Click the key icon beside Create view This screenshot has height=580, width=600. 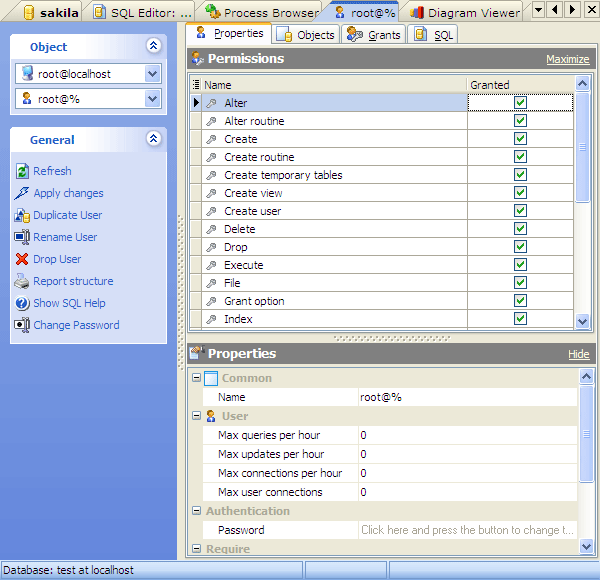tap(211, 193)
